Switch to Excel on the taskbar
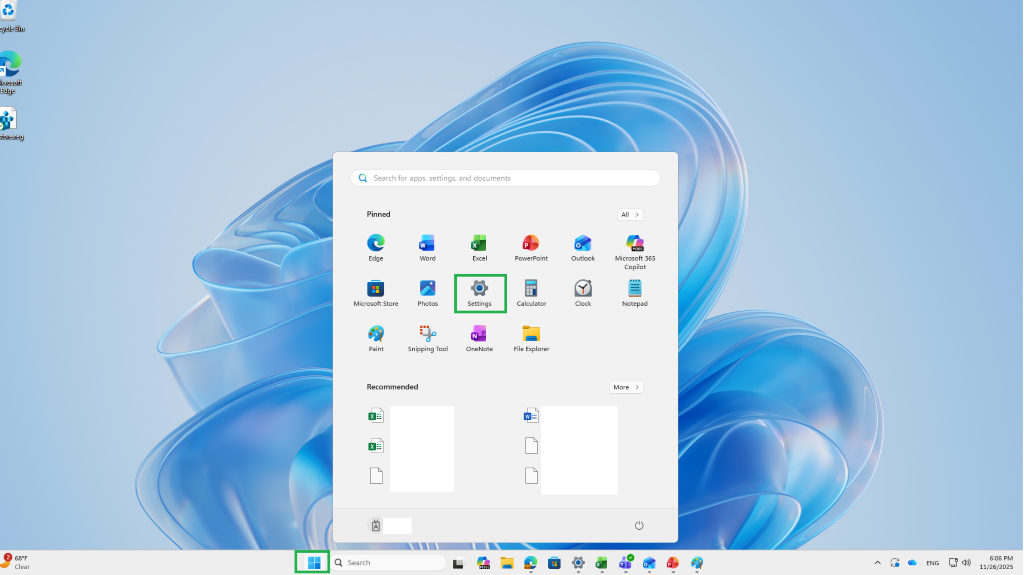The width and height of the screenshot is (1024, 575). click(601, 563)
